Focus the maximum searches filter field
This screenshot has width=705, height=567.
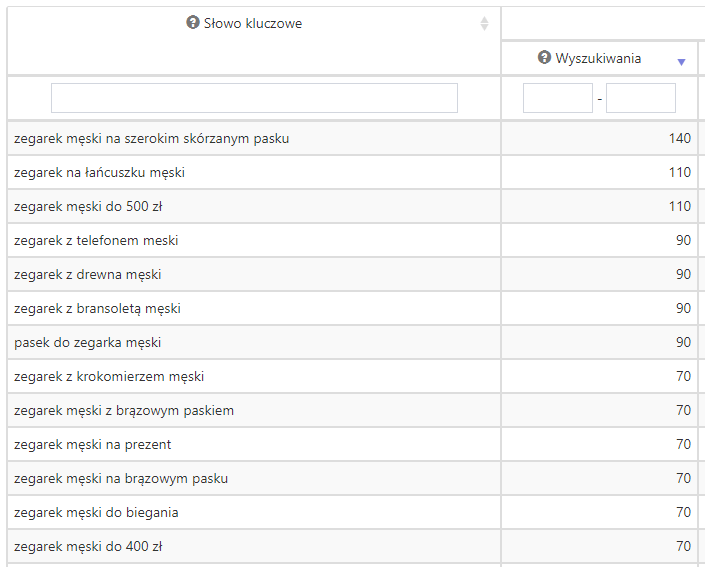pos(640,98)
